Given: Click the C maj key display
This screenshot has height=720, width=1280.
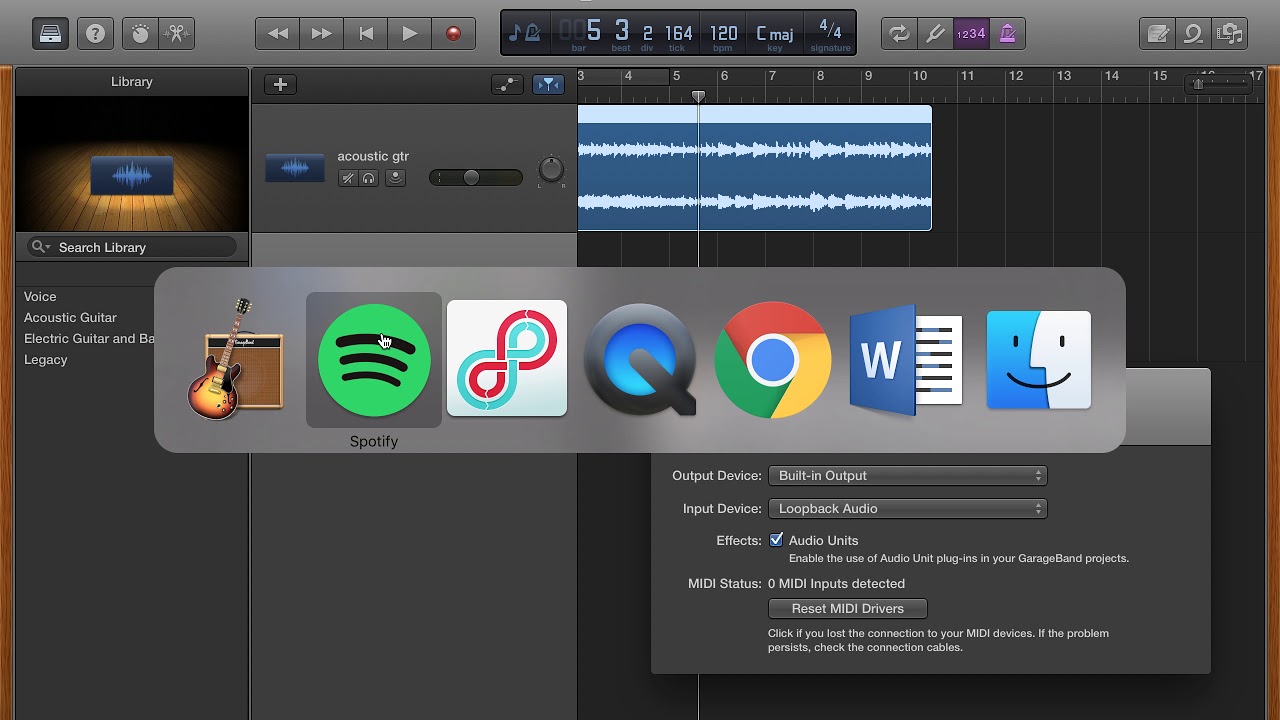Looking at the screenshot, I should [775, 34].
